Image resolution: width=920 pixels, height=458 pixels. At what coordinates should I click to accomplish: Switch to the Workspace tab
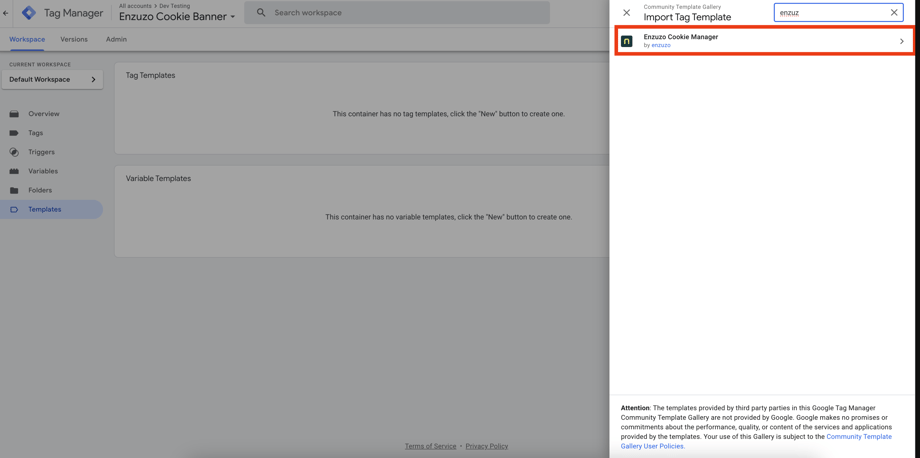[x=27, y=39]
